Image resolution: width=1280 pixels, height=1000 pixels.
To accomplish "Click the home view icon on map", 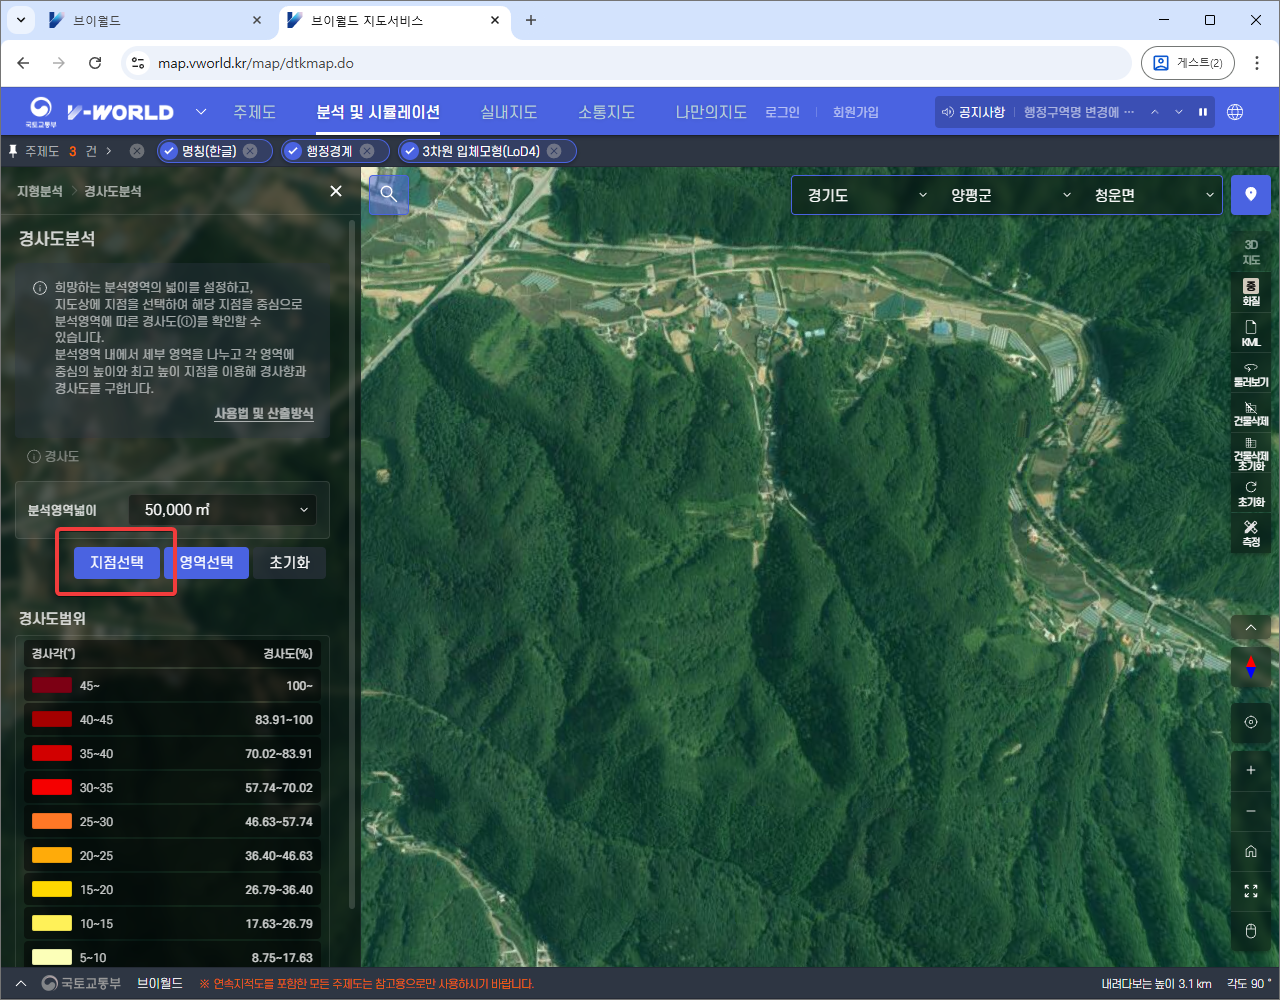I will (1251, 851).
